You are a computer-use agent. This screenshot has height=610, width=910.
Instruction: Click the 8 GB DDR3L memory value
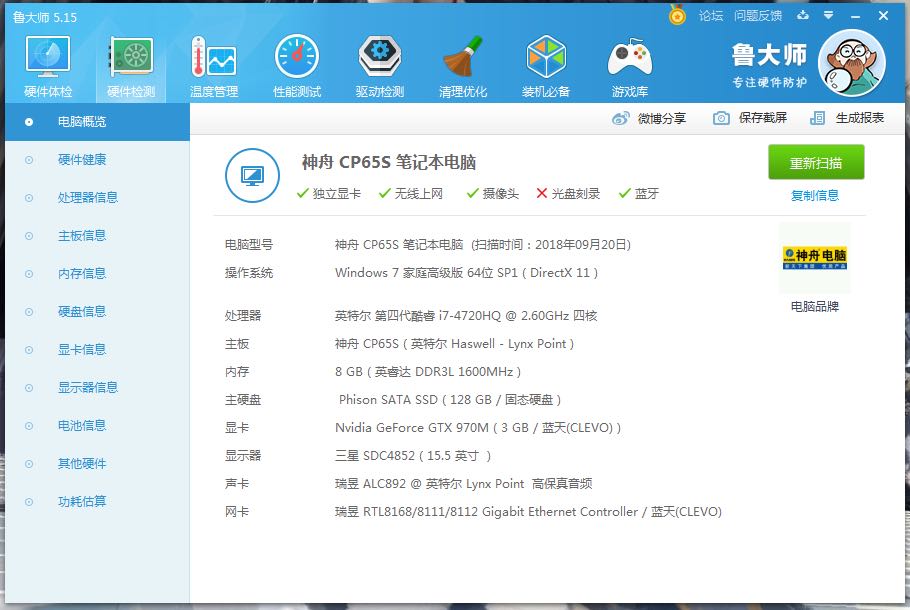[x=428, y=371]
